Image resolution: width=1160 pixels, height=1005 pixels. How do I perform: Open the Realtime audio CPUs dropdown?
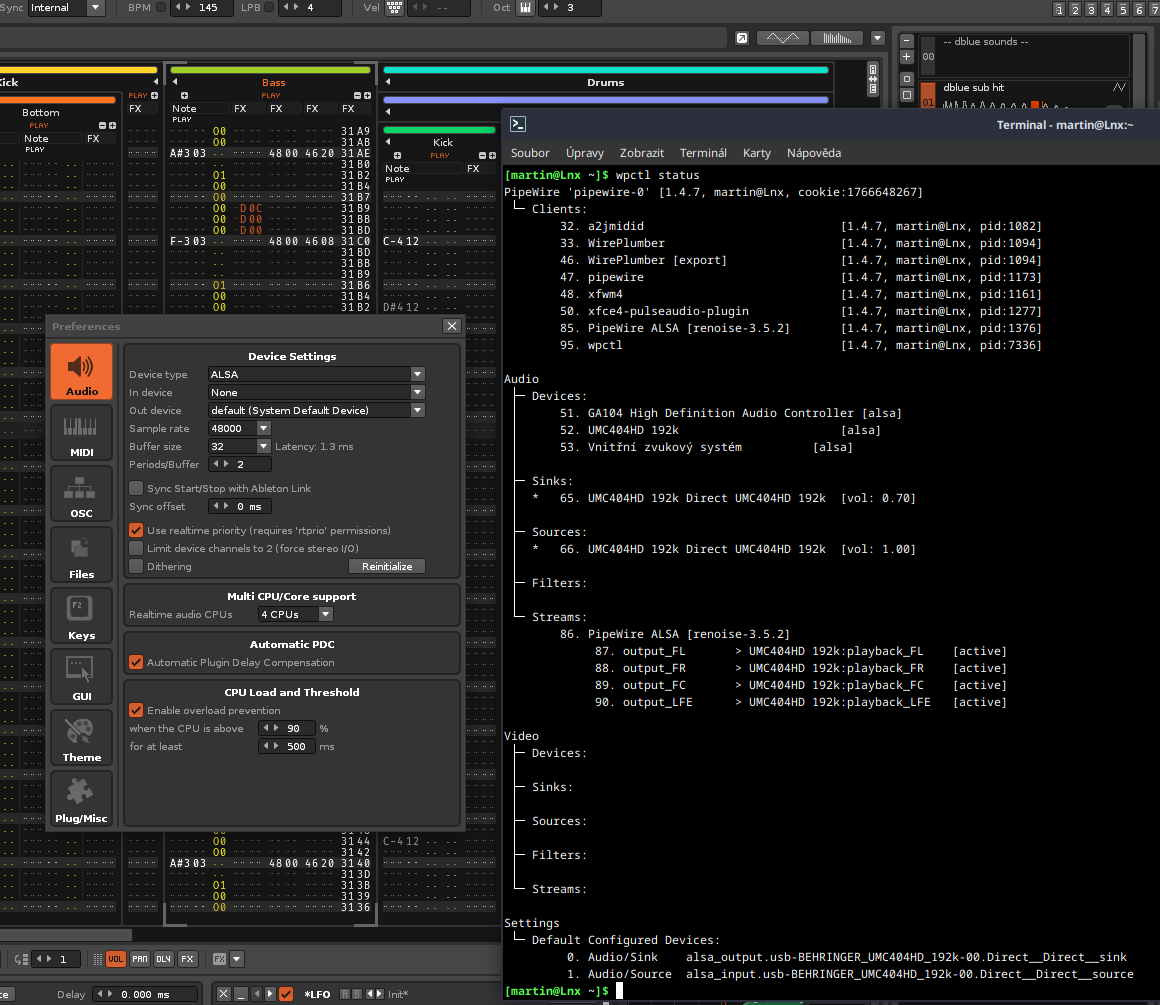(295, 614)
